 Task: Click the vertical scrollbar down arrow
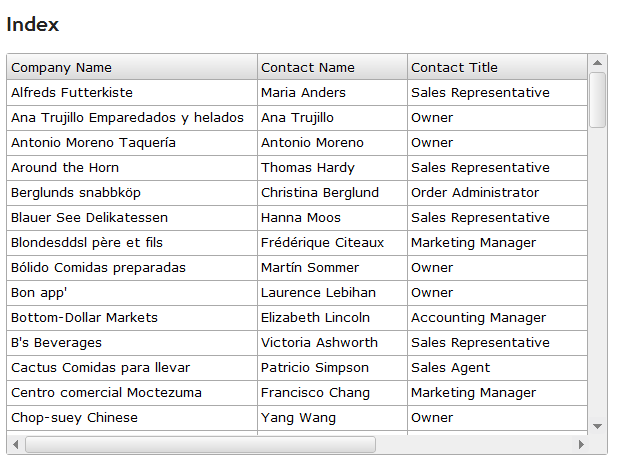coord(598,426)
